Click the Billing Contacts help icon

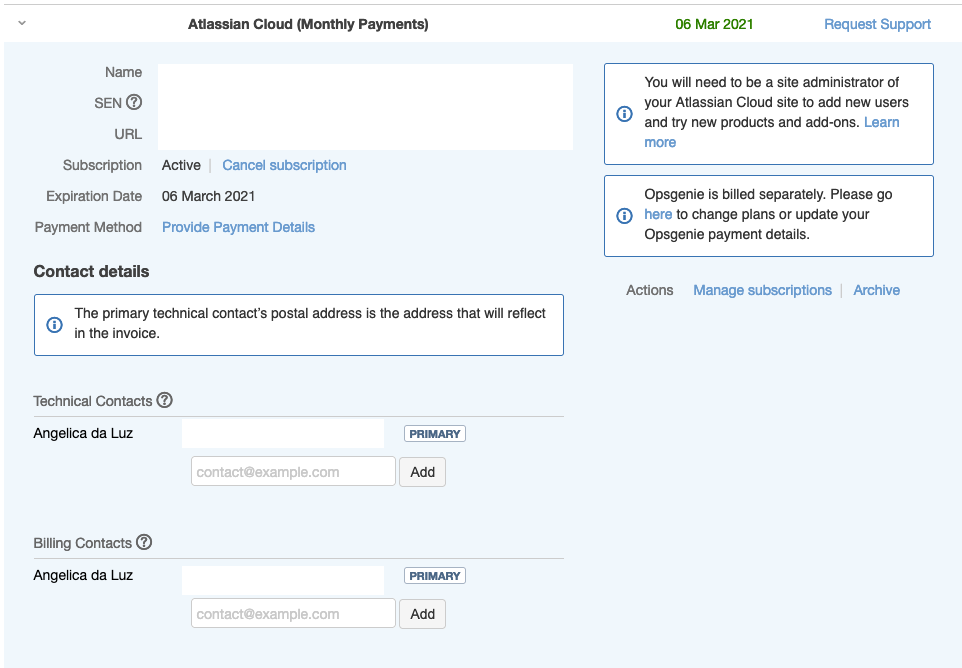click(x=144, y=542)
